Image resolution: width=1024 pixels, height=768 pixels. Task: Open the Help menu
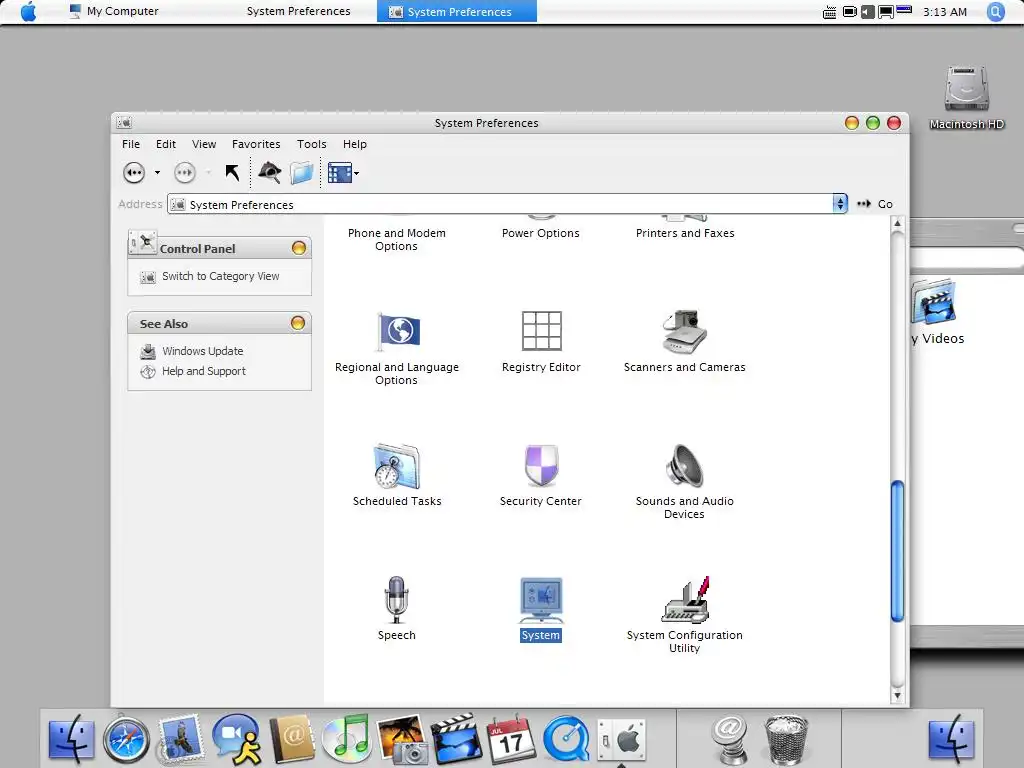(x=355, y=144)
